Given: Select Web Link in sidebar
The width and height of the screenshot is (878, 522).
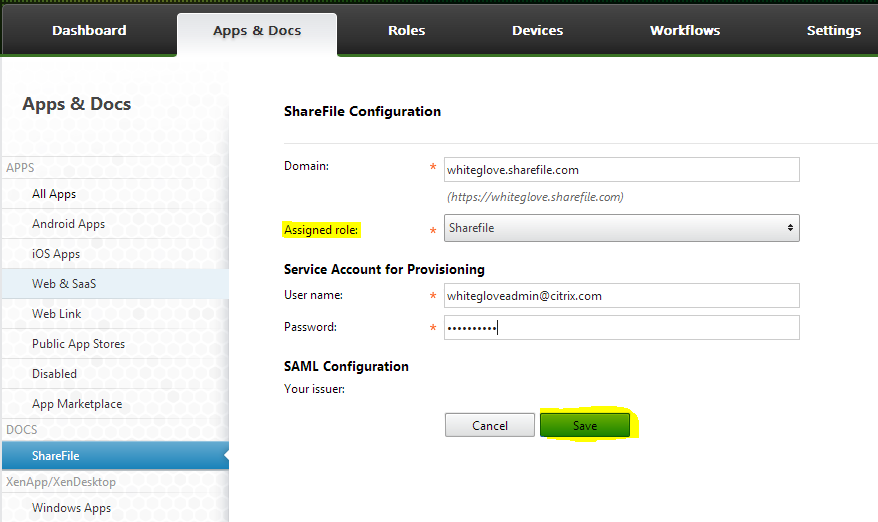Looking at the screenshot, I should click(57, 314).
